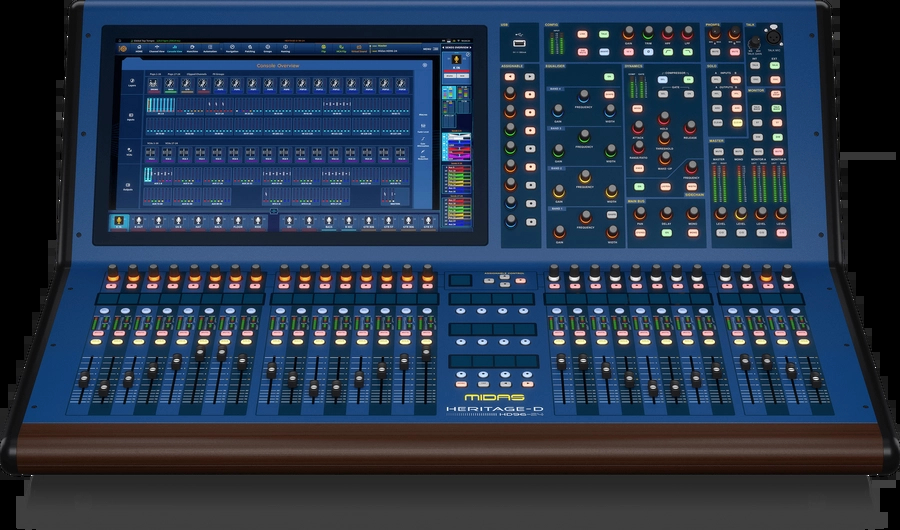
Task: Open the VCAs 1-16 tab
Action: [151, 142]
